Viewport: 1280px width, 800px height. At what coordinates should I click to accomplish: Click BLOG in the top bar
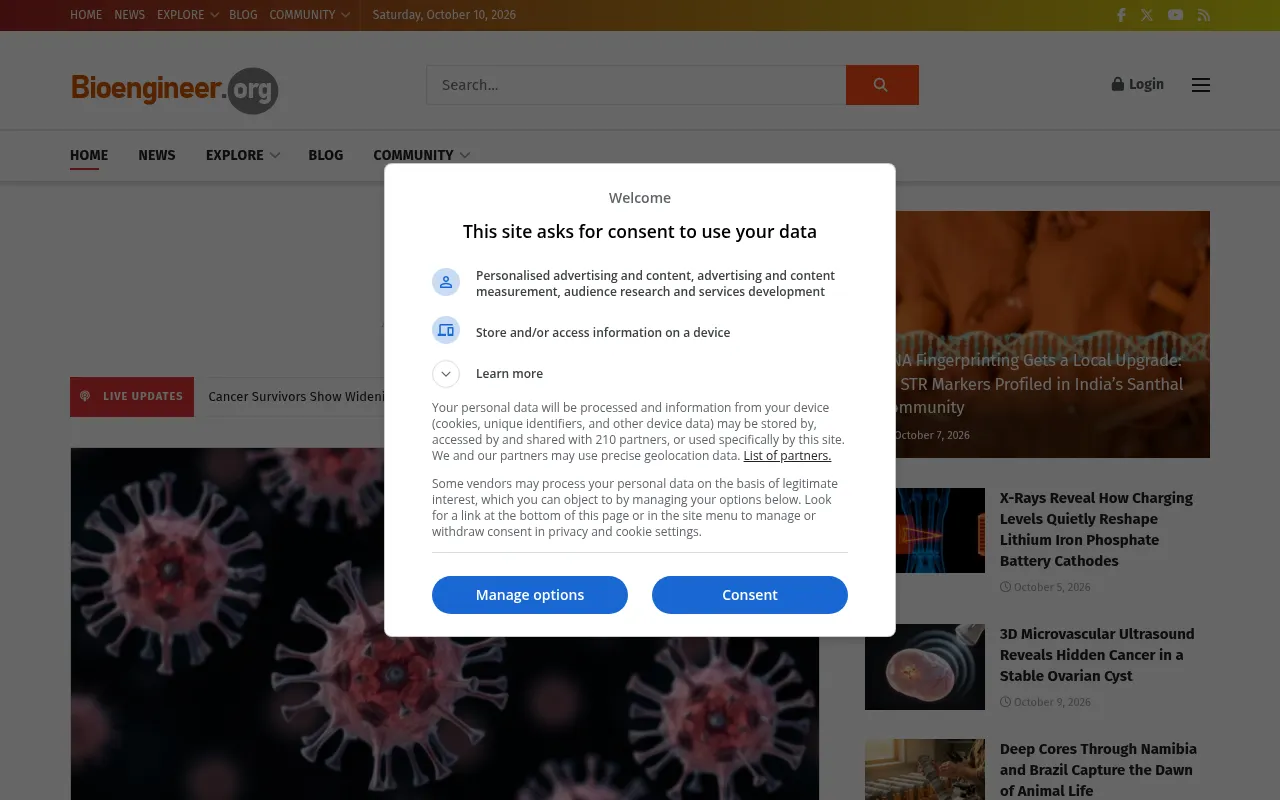[243, 15]
